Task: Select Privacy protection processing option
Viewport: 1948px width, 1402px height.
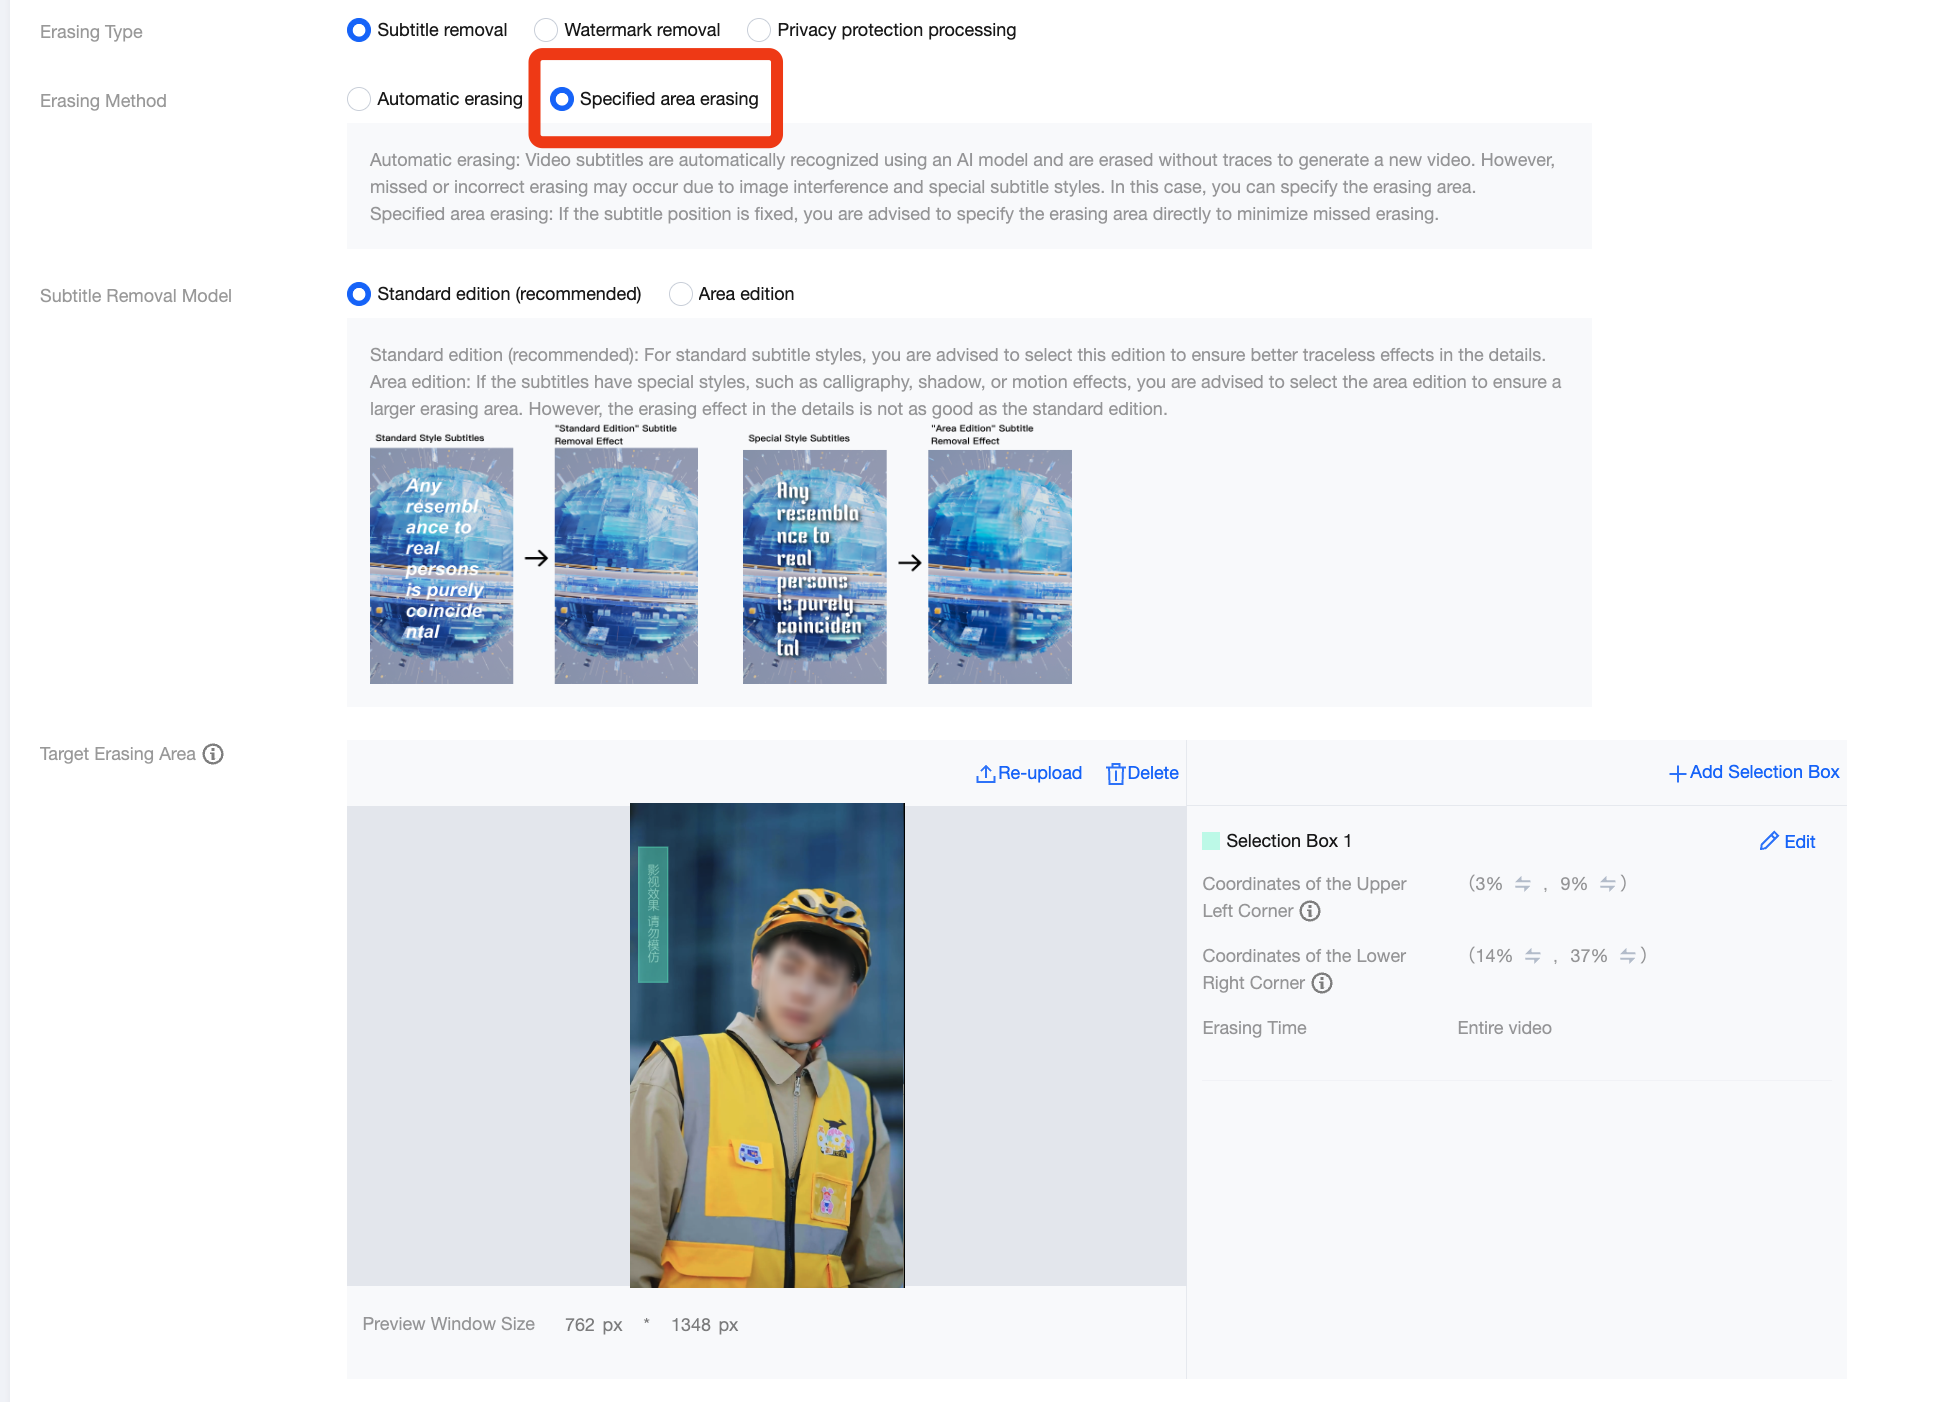Action: pos(759,30)
